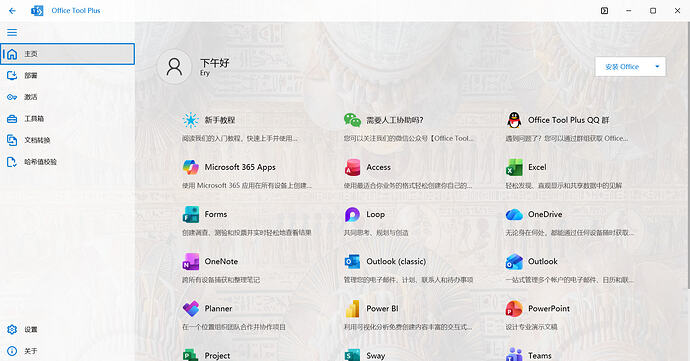Open 部署 in the sidebar

pyautogui.click(x=67, y=75)
